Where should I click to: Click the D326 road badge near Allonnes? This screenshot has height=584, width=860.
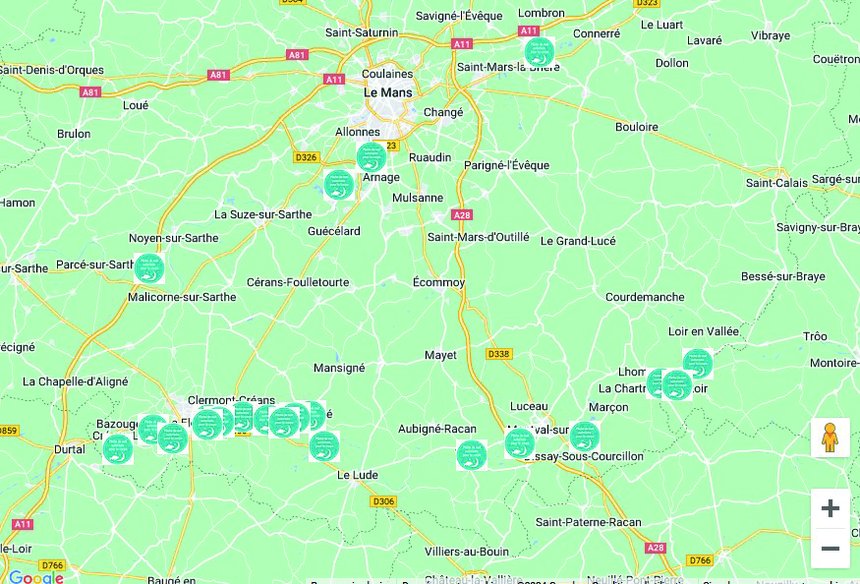pos(307,157)
